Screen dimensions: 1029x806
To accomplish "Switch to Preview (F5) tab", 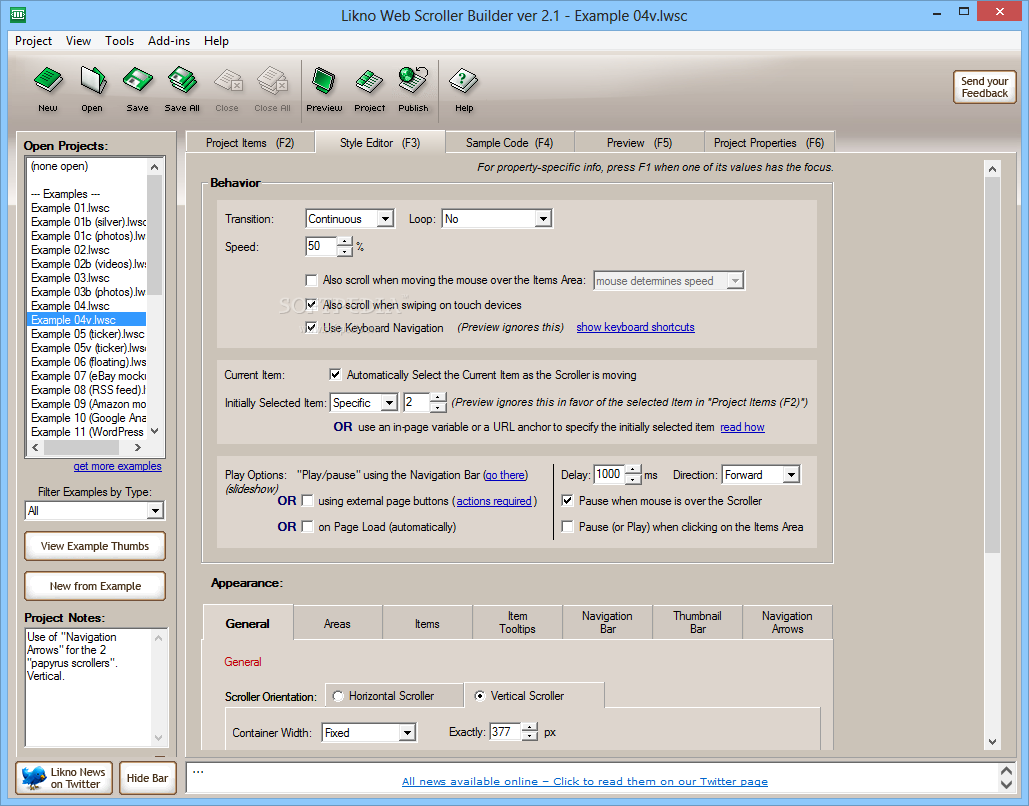I will coord(639,142).
